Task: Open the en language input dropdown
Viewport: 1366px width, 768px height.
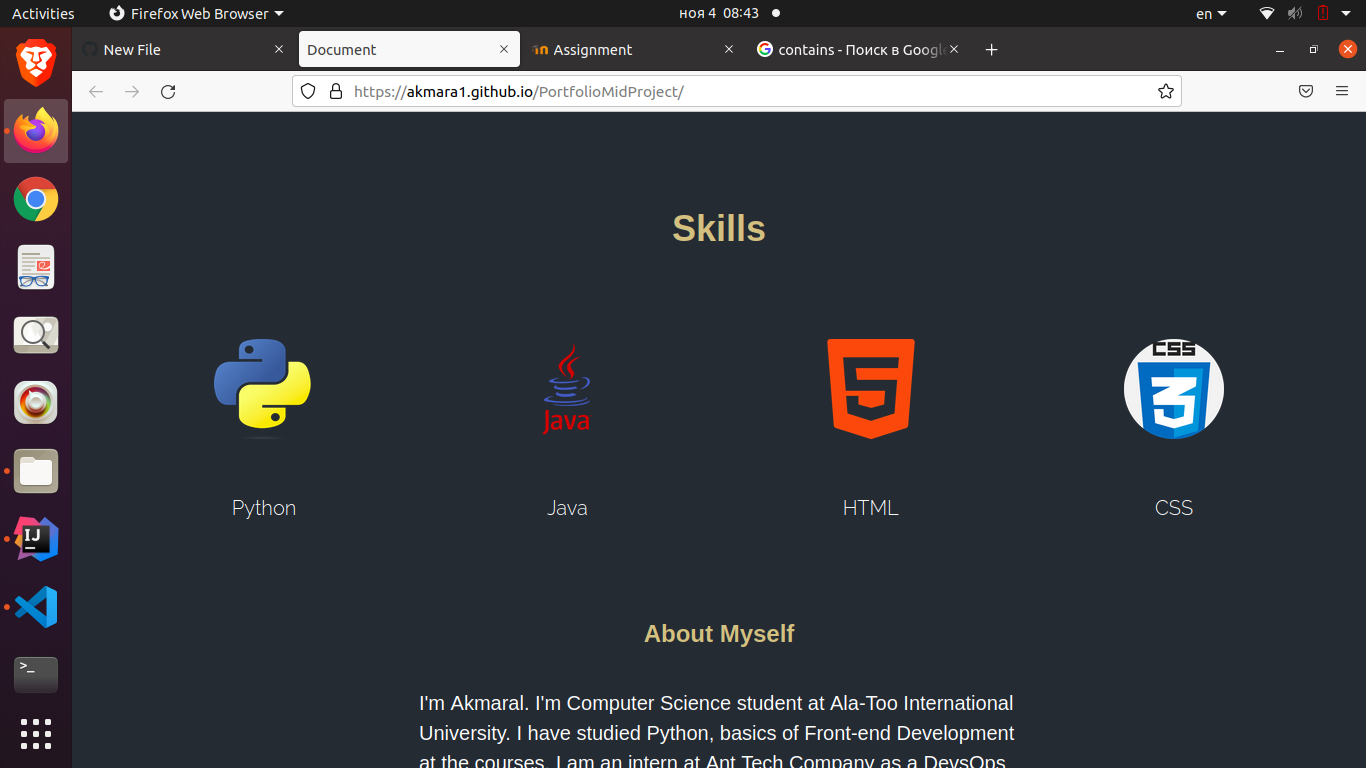Action: 1209,13
